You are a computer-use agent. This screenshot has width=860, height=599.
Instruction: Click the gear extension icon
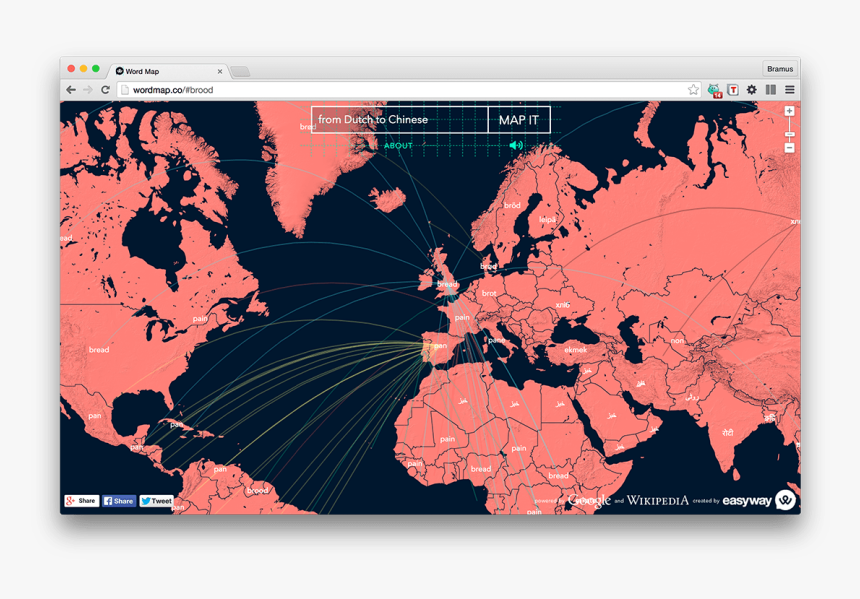[x=752, y=90]
